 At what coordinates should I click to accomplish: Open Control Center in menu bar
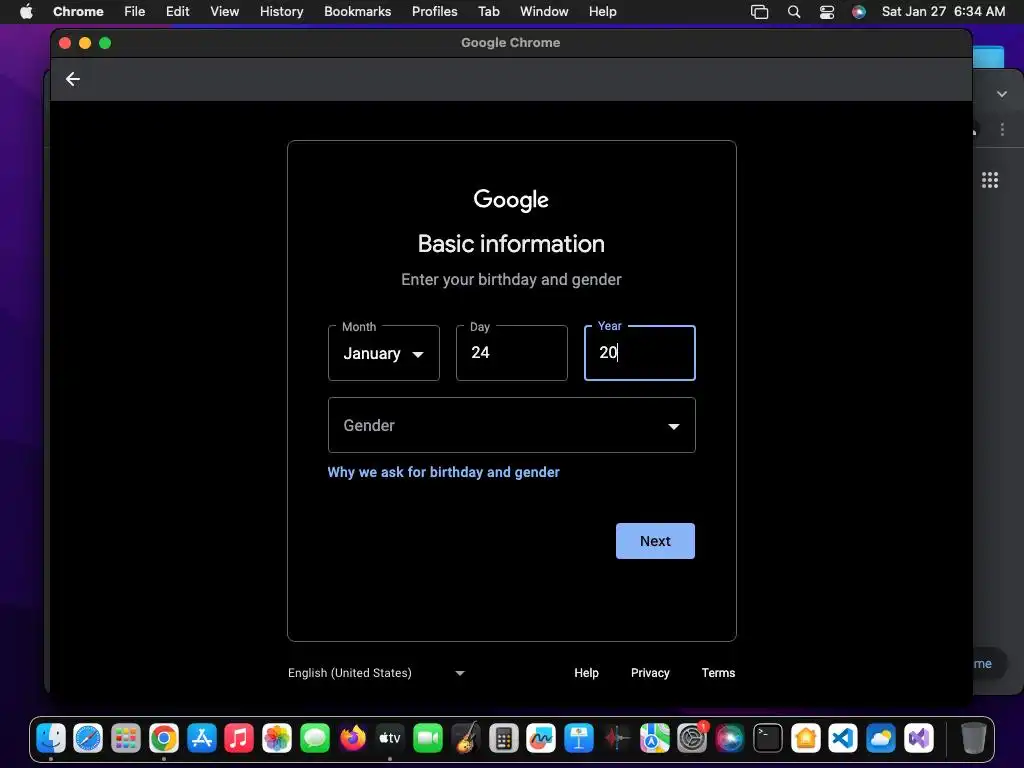[827, 12]
